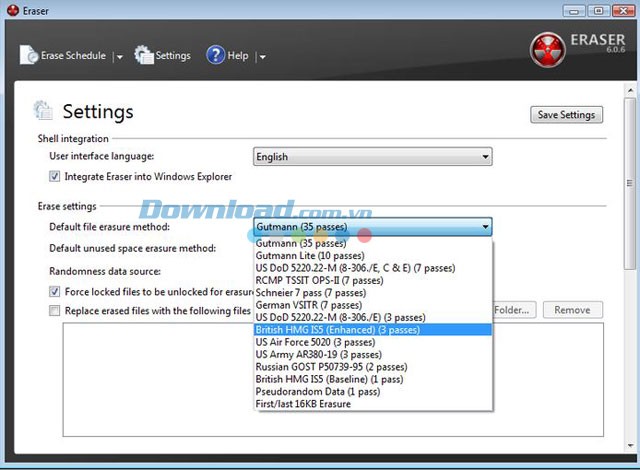Click the Settings page header icon

[43, 111]
